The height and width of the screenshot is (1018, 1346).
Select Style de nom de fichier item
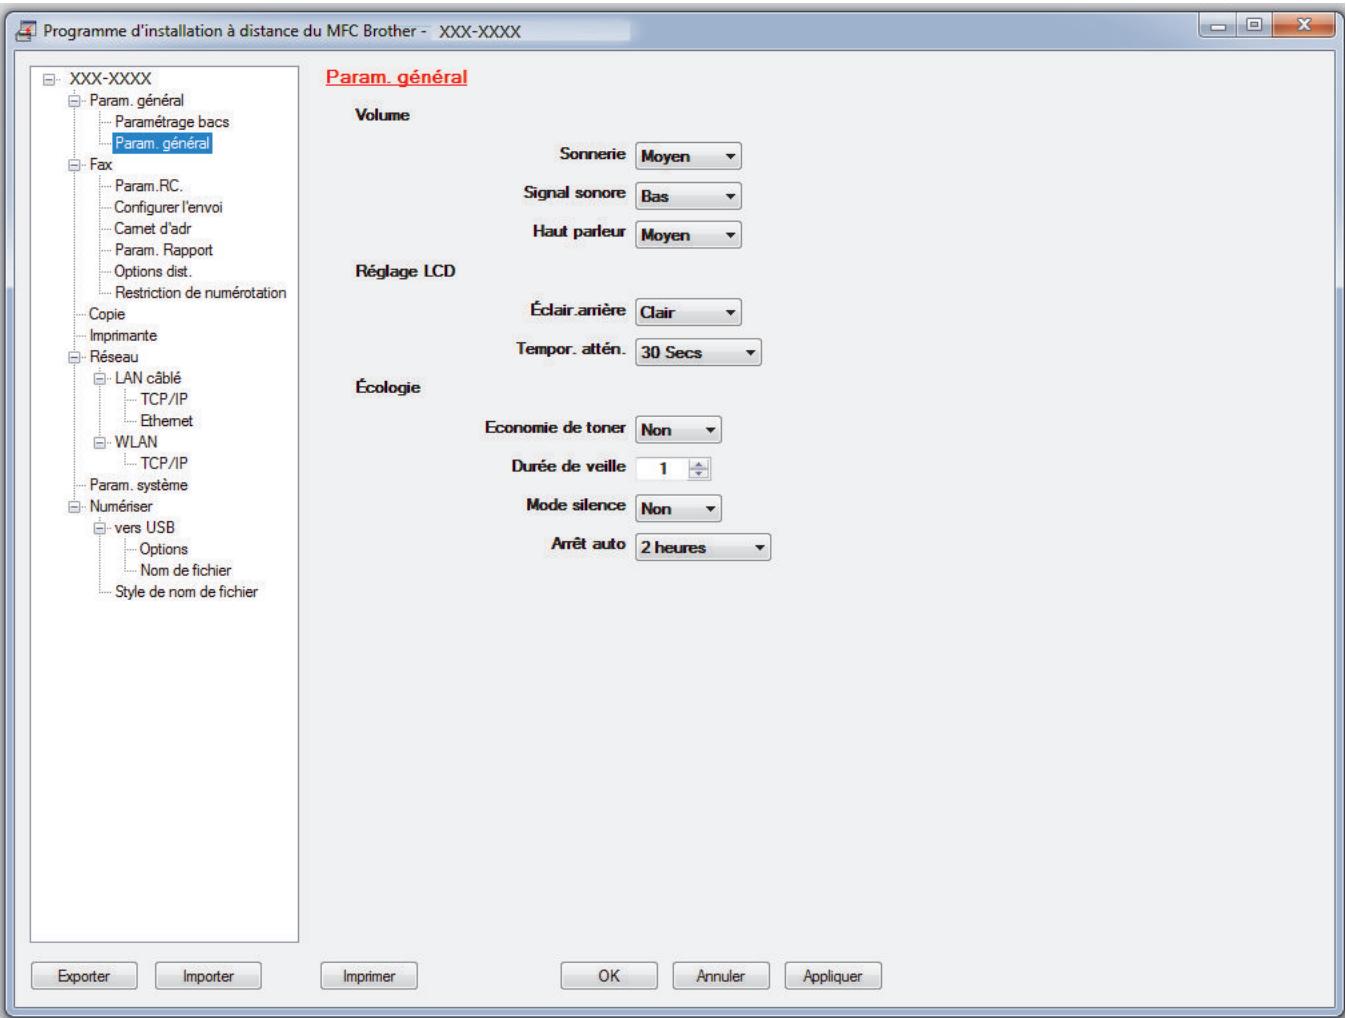point(186,592)
